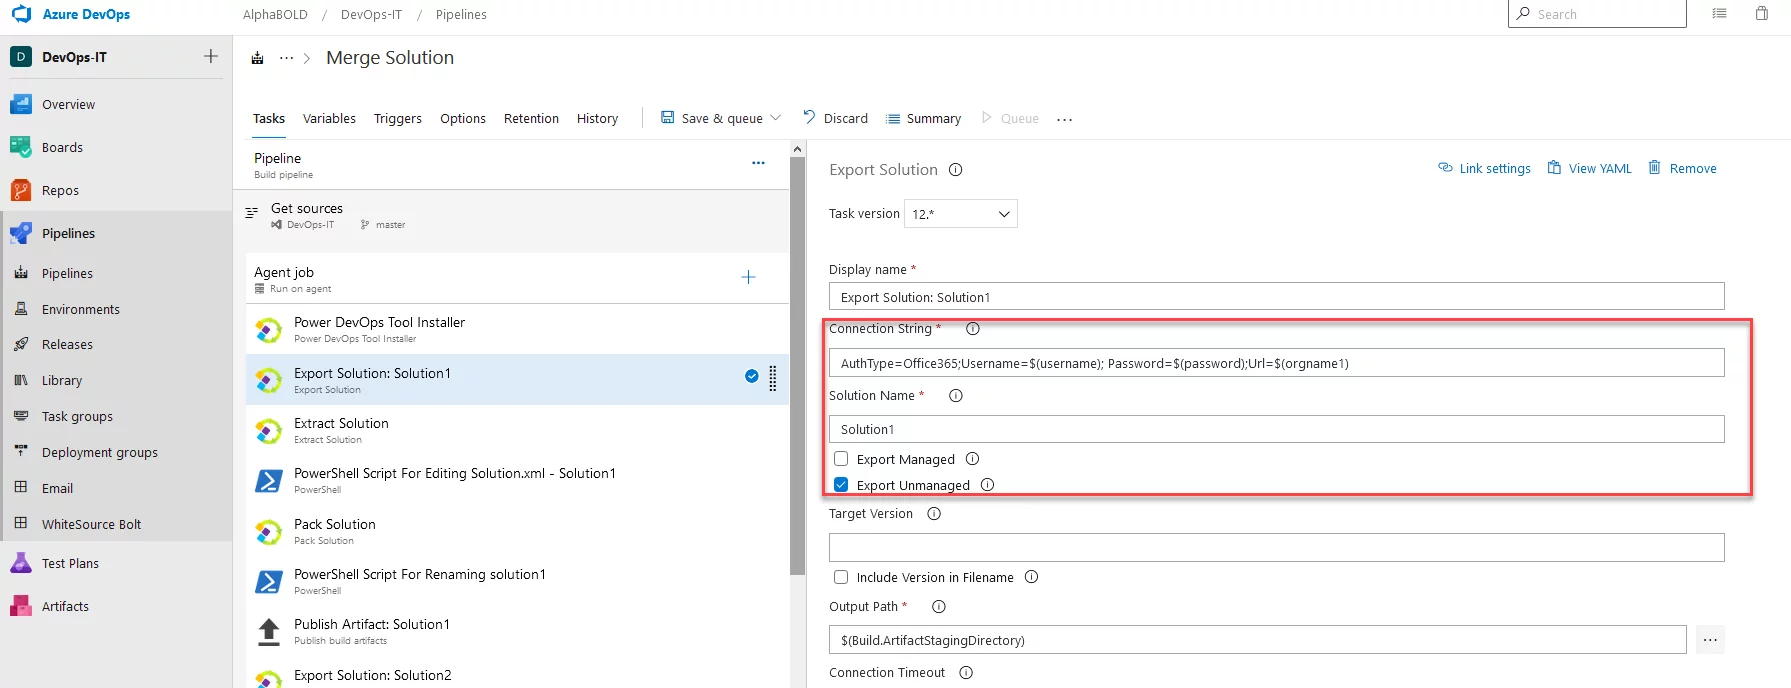
Task: Click the Discard button
Action: (x=836, y=118)
